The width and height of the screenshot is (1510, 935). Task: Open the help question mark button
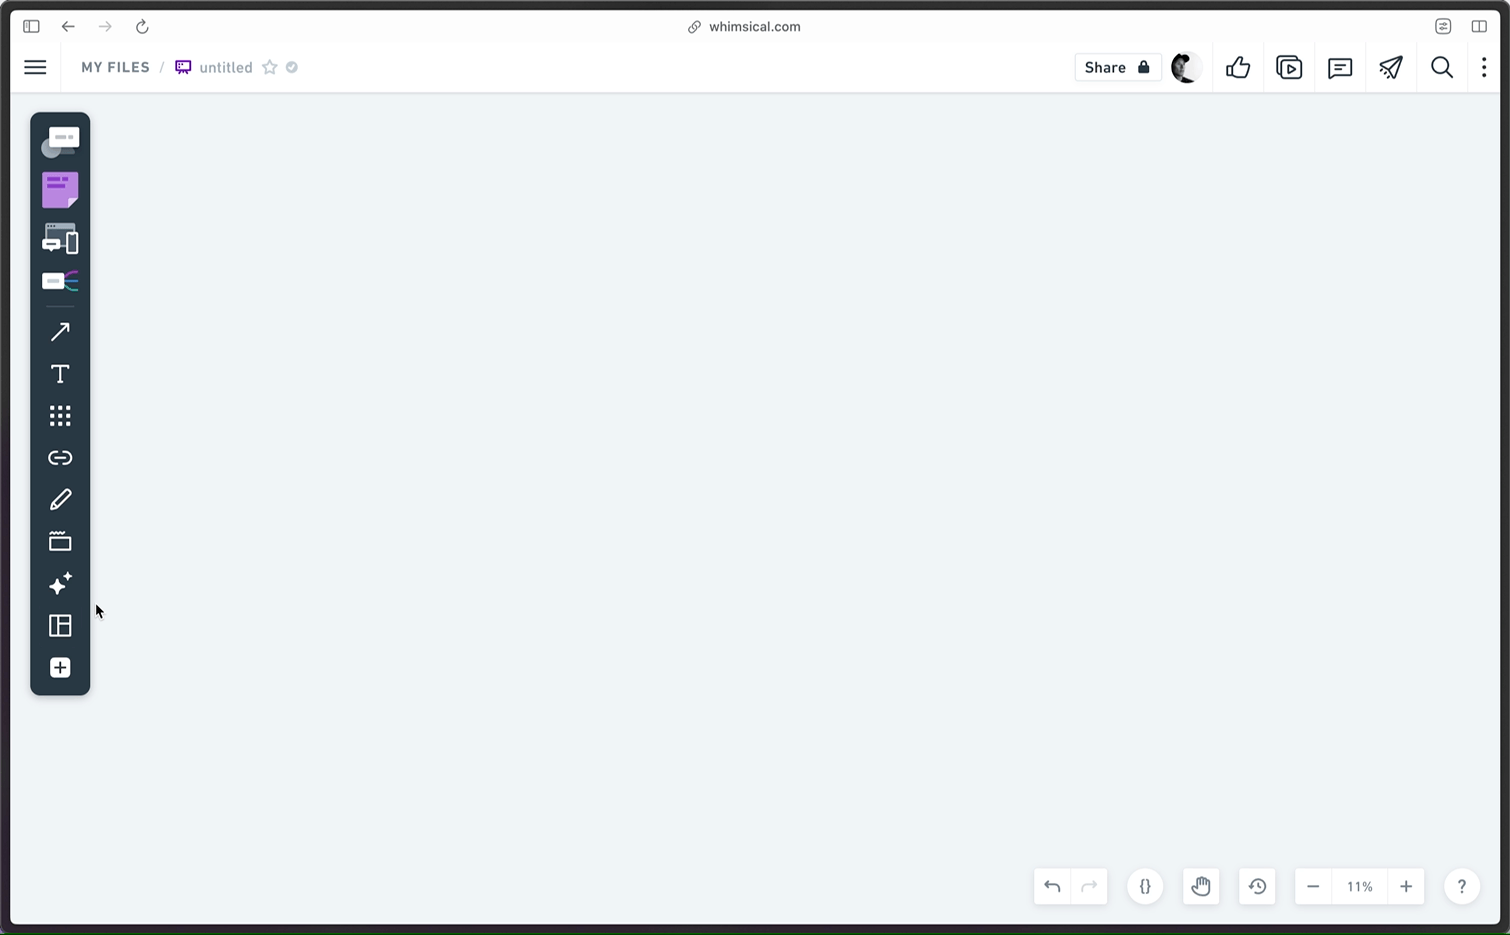tap(1462, 886)
